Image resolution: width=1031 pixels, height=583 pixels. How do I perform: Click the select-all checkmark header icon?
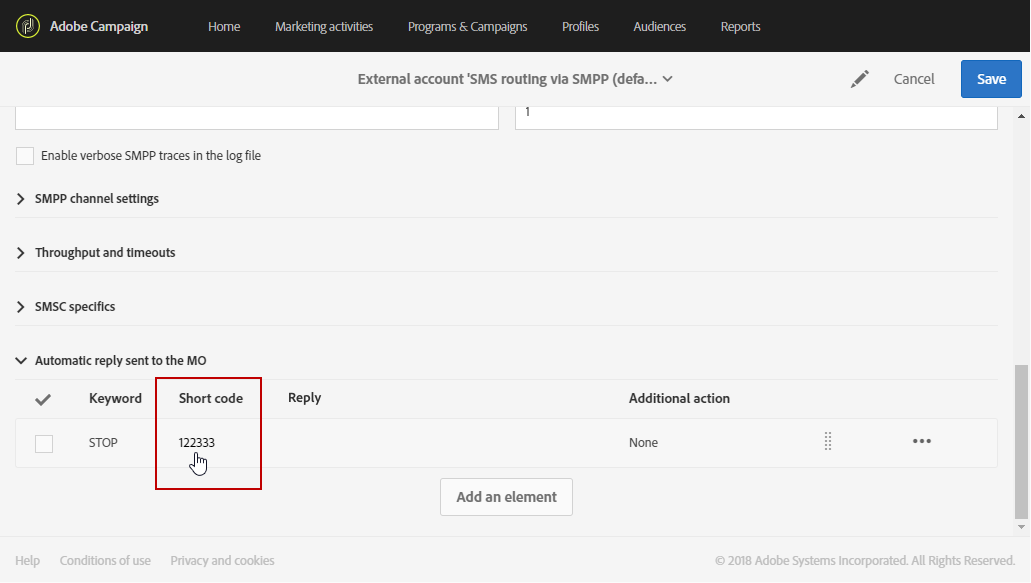(43, 399)
